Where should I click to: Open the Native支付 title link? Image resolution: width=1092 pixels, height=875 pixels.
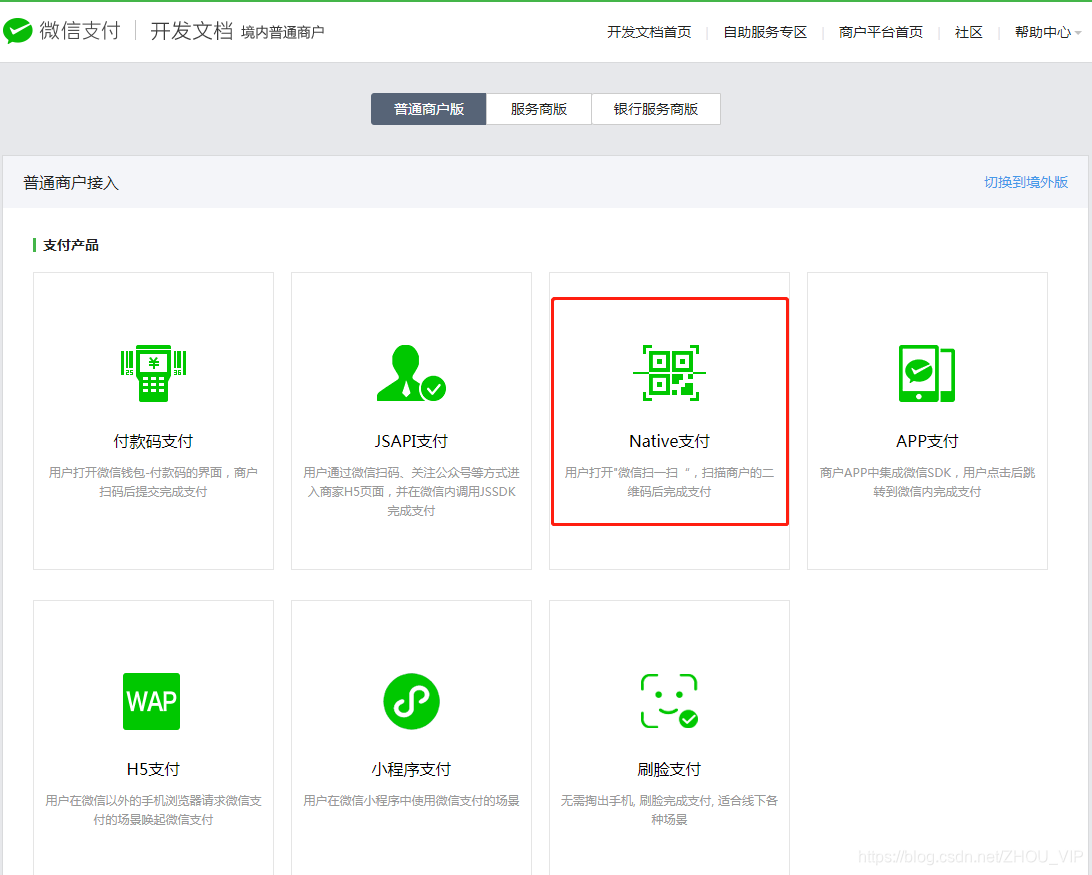(x=669, y=441)
